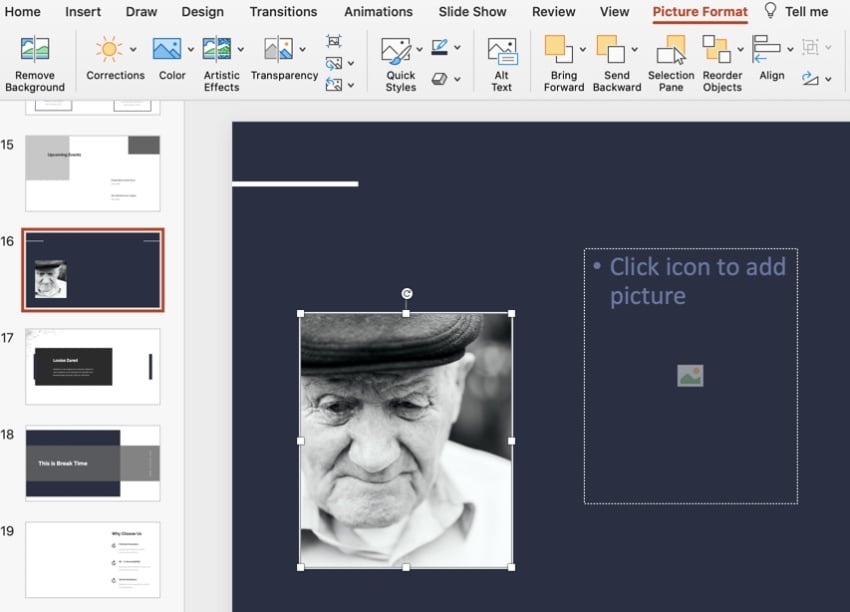The height and width of the screenshot is (612, 850).
Task: Open the Reorder Objects dropdown arrow
Action: click(x=740, y=49)
